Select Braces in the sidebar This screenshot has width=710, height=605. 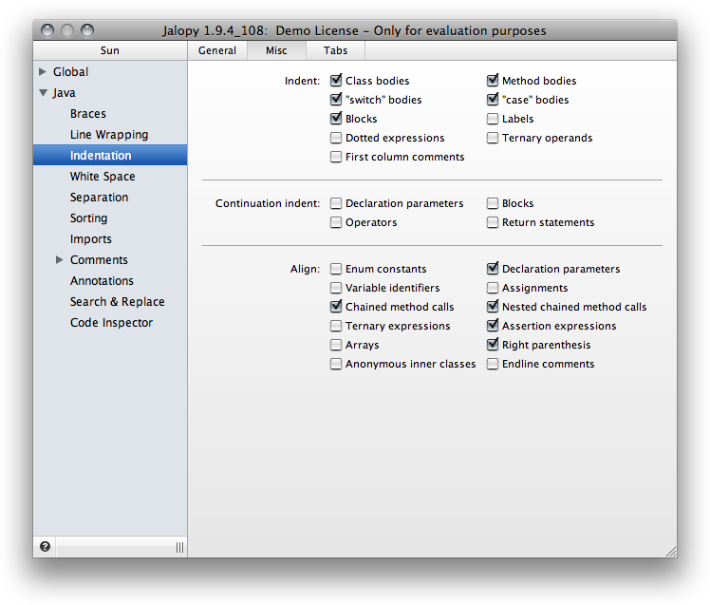110,114
